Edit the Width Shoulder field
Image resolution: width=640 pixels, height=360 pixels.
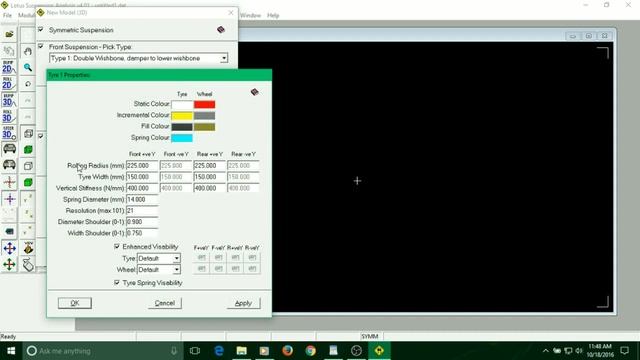(142, 233)
